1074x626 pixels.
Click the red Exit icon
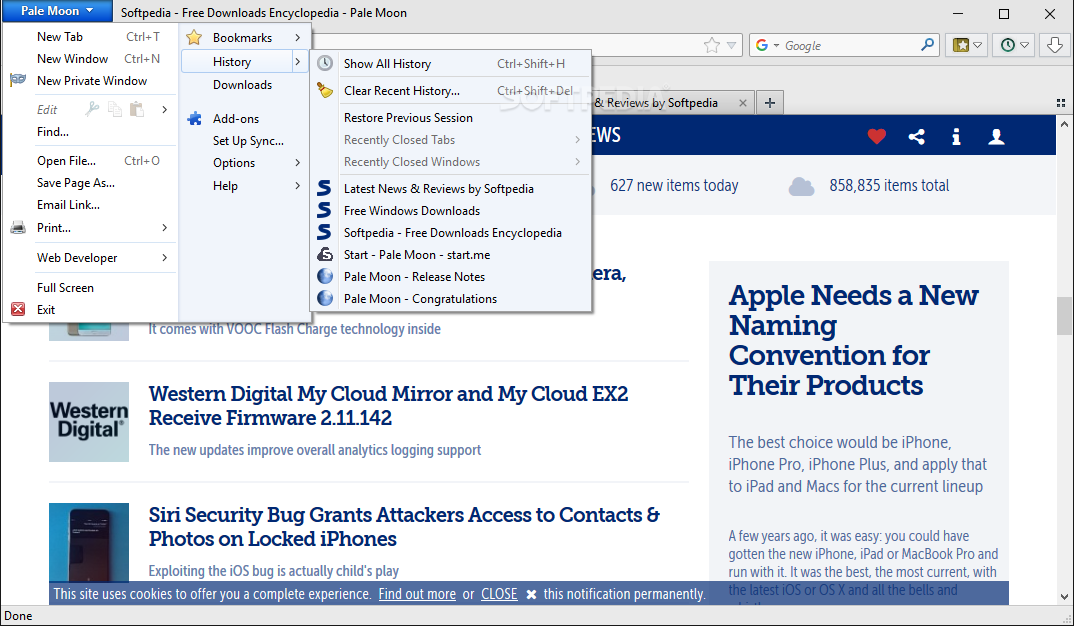(18, 310)
